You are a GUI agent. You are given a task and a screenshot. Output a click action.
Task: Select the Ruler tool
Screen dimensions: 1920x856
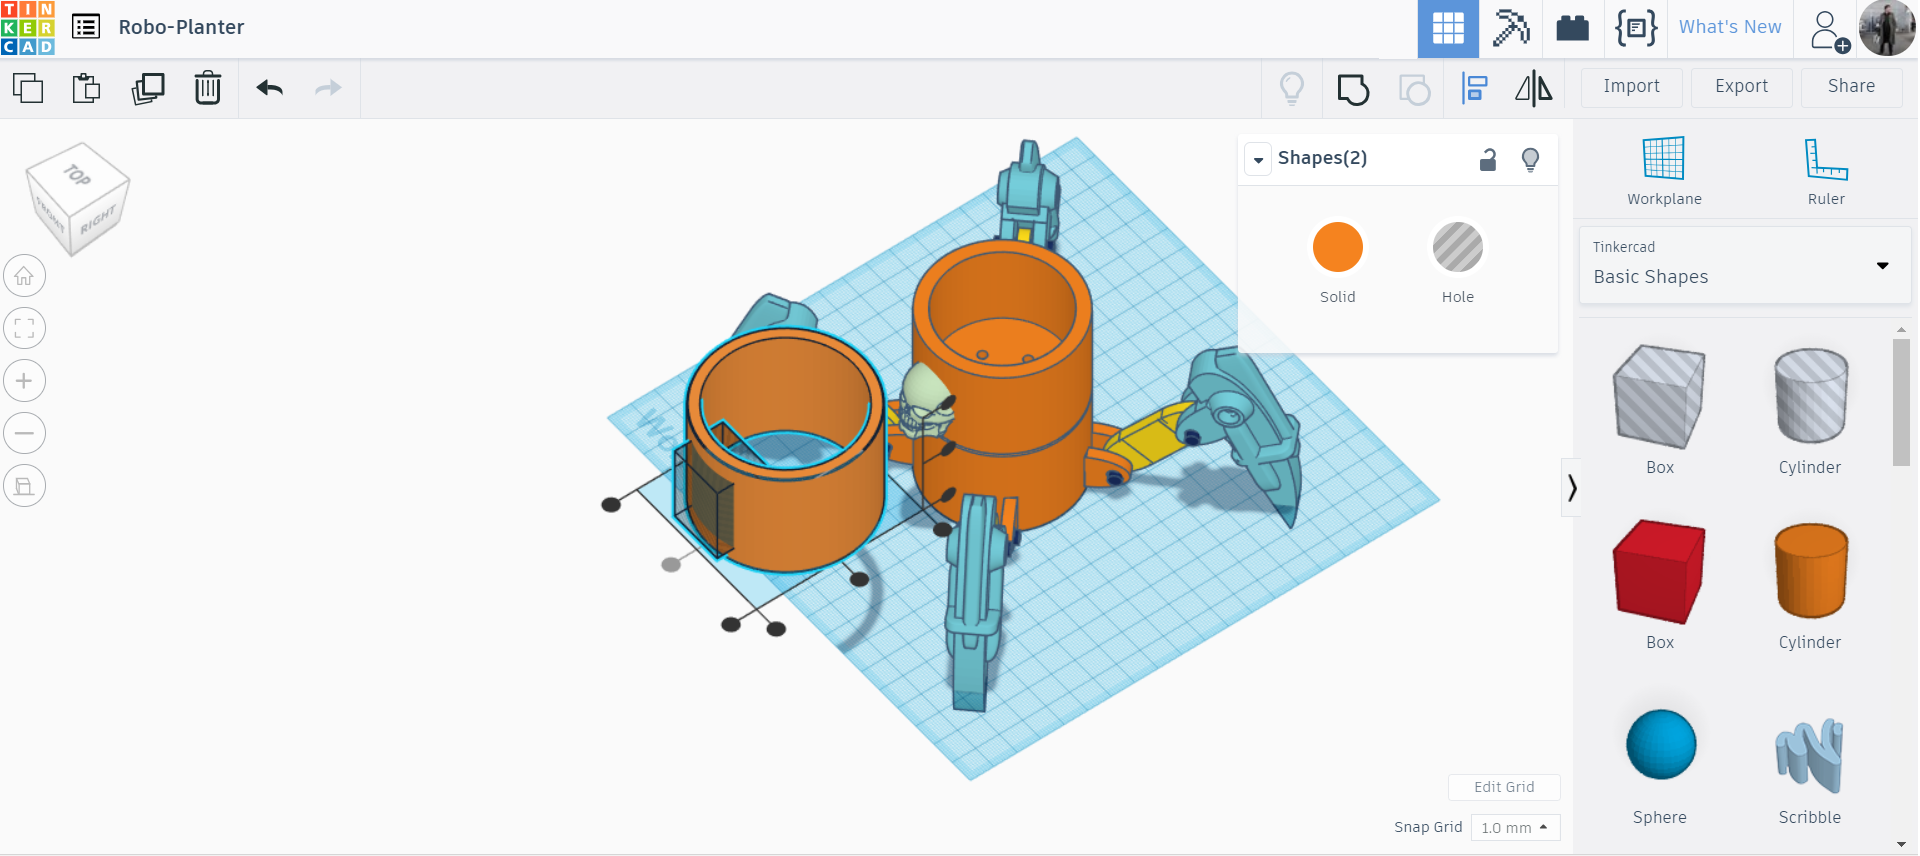(x=1826, y=171)
